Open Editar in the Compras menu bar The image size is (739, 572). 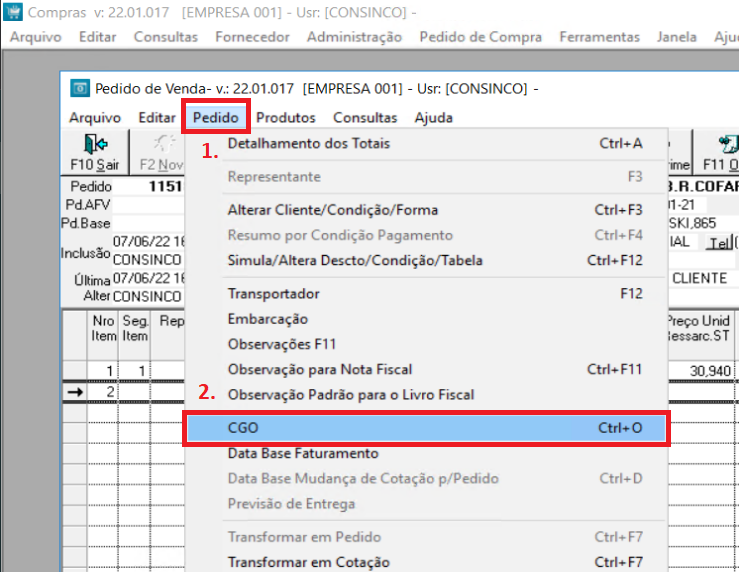pyautogui.click(x=97, y=37)
